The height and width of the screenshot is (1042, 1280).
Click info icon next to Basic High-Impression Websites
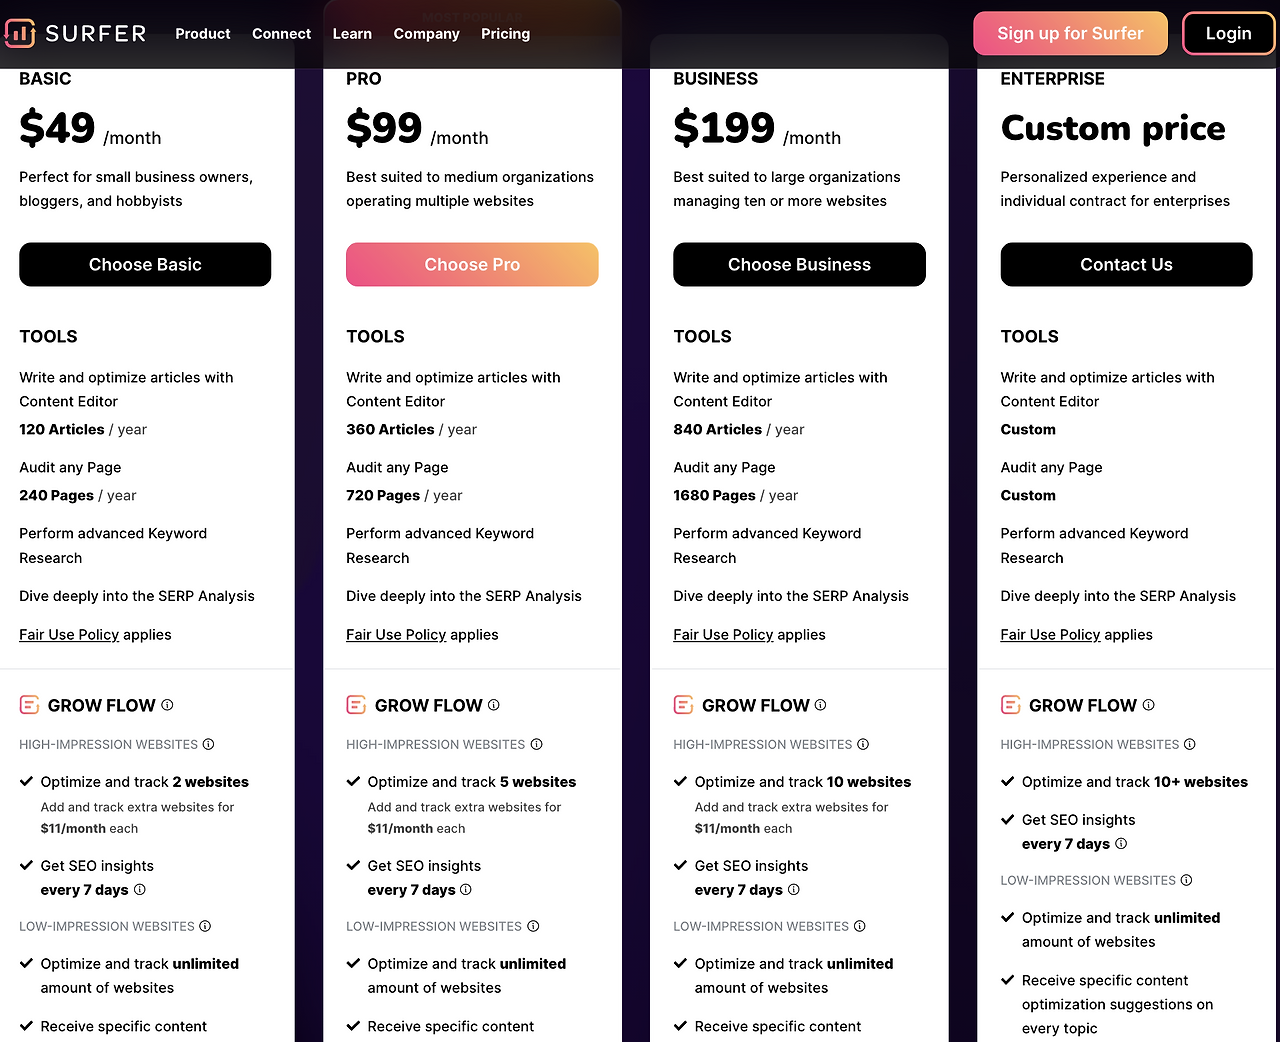208,744
